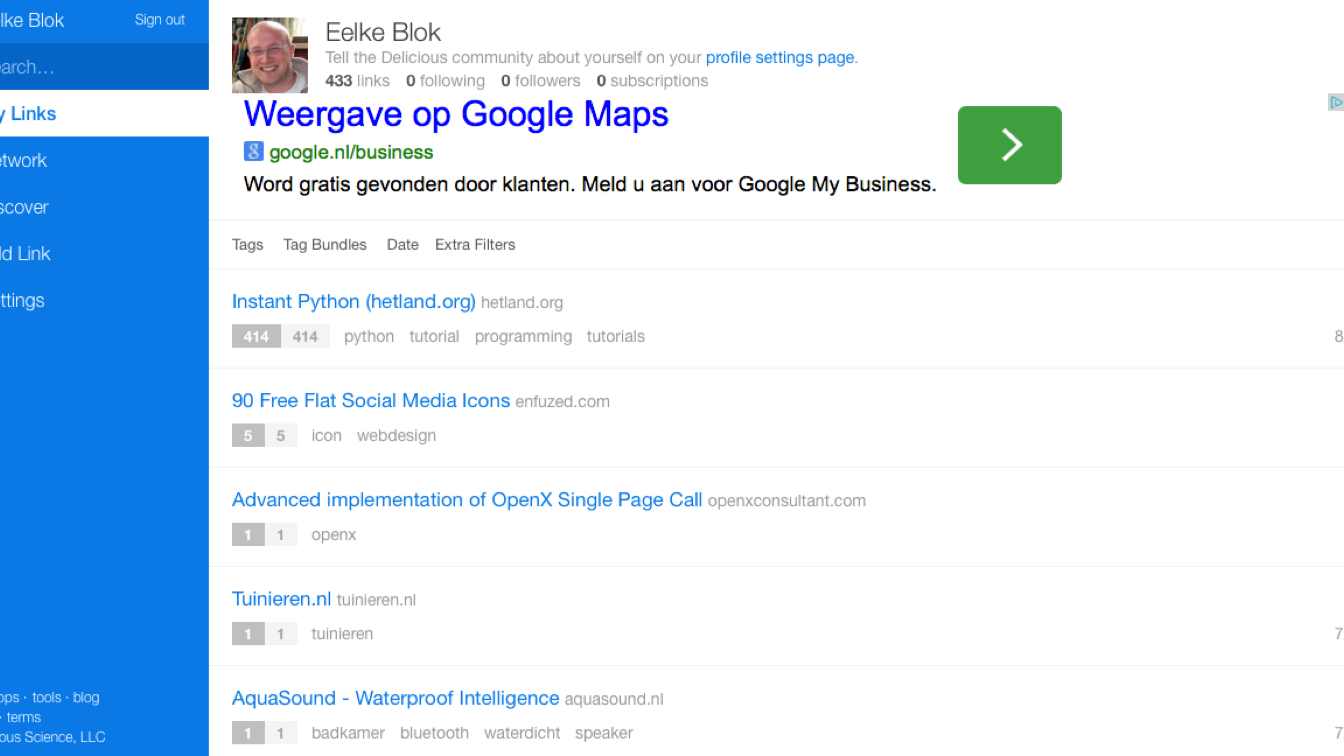This screenshot has height=756, width=1344.
Task: Expand the Date filter
Action: pyautogui.click(x=402, y=244)
